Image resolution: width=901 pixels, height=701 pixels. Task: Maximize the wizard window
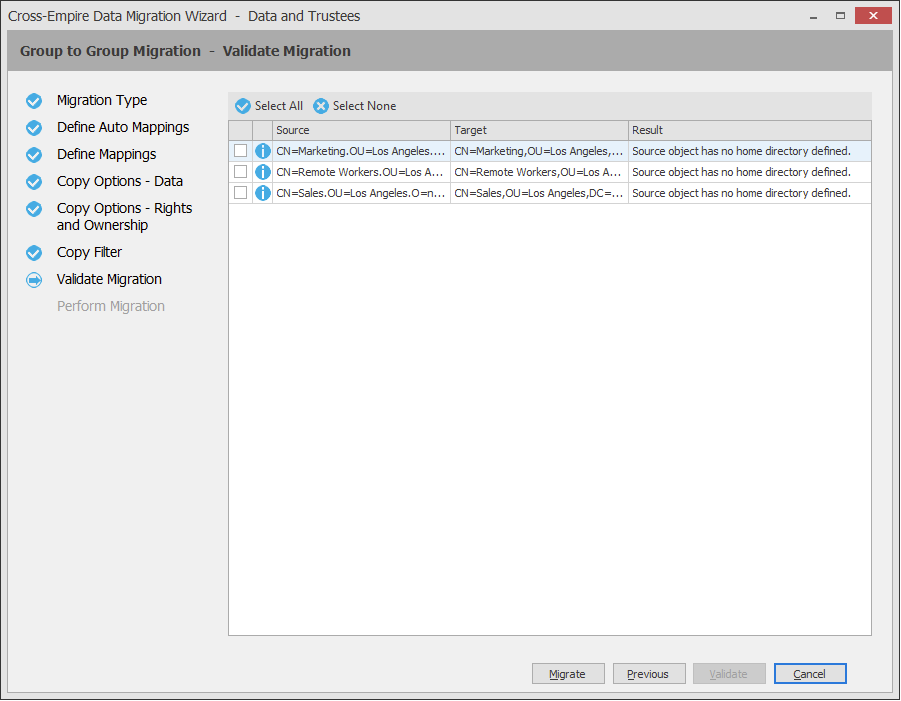[840, 16]
